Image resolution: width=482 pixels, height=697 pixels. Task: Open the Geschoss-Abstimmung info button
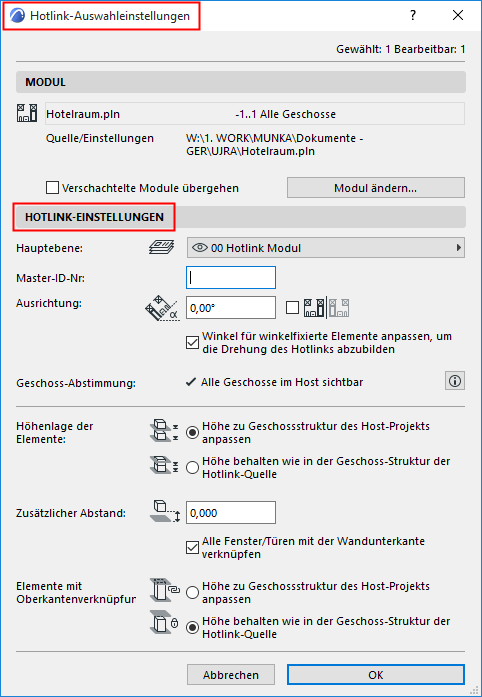(455, 381)
